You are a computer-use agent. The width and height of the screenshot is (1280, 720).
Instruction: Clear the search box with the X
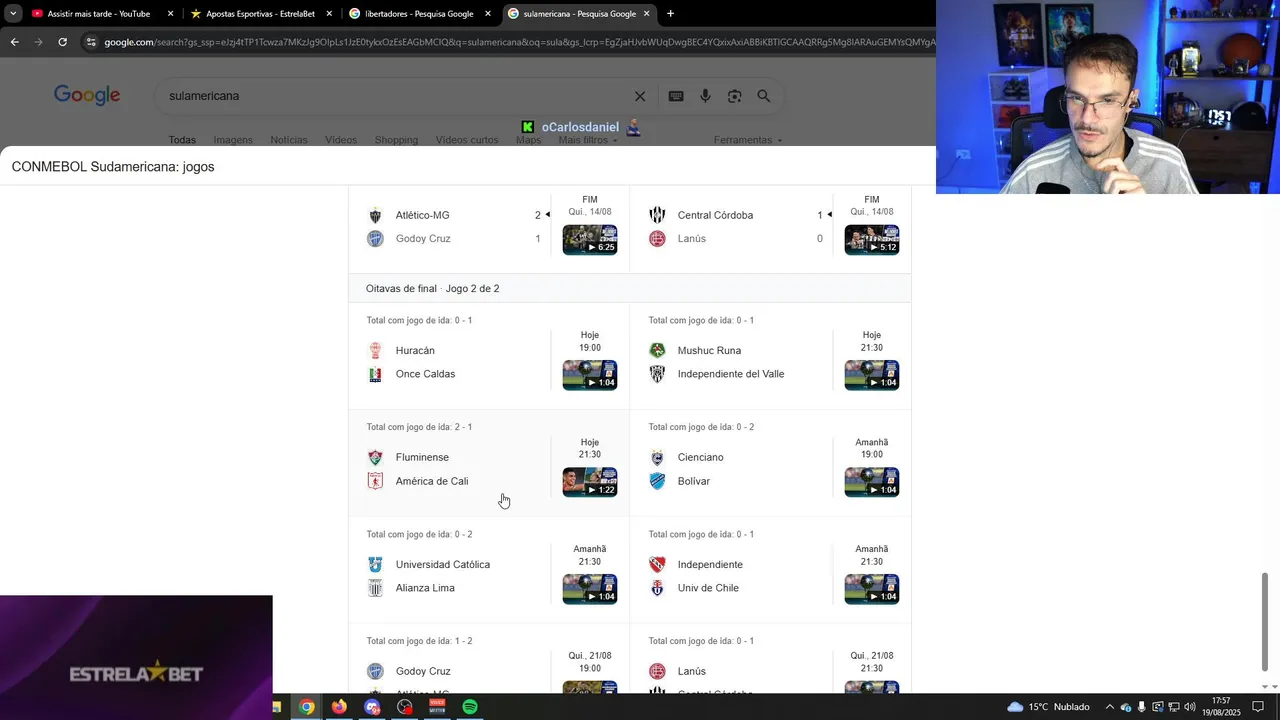click(x=640, y=96)
